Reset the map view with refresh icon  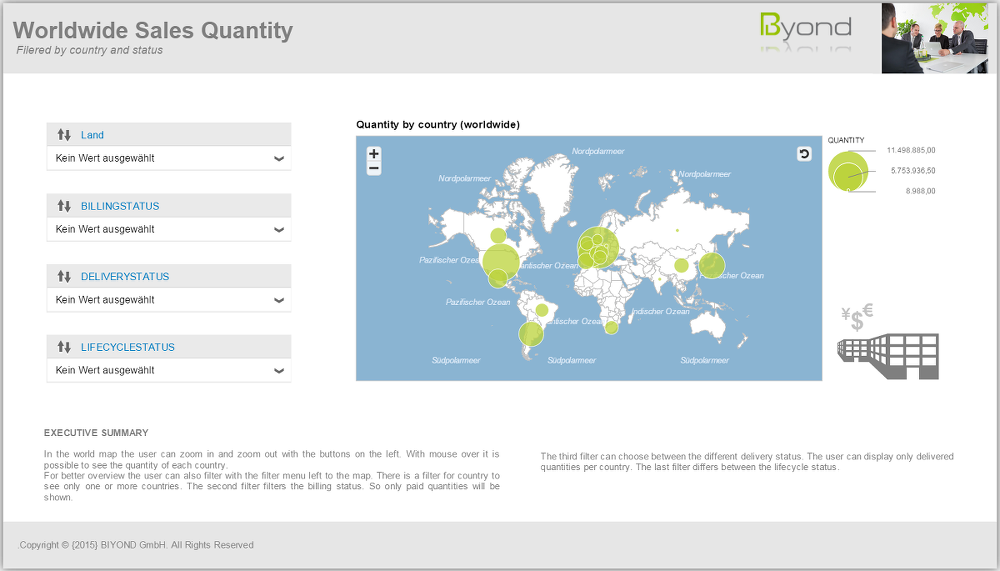point(804,154)
